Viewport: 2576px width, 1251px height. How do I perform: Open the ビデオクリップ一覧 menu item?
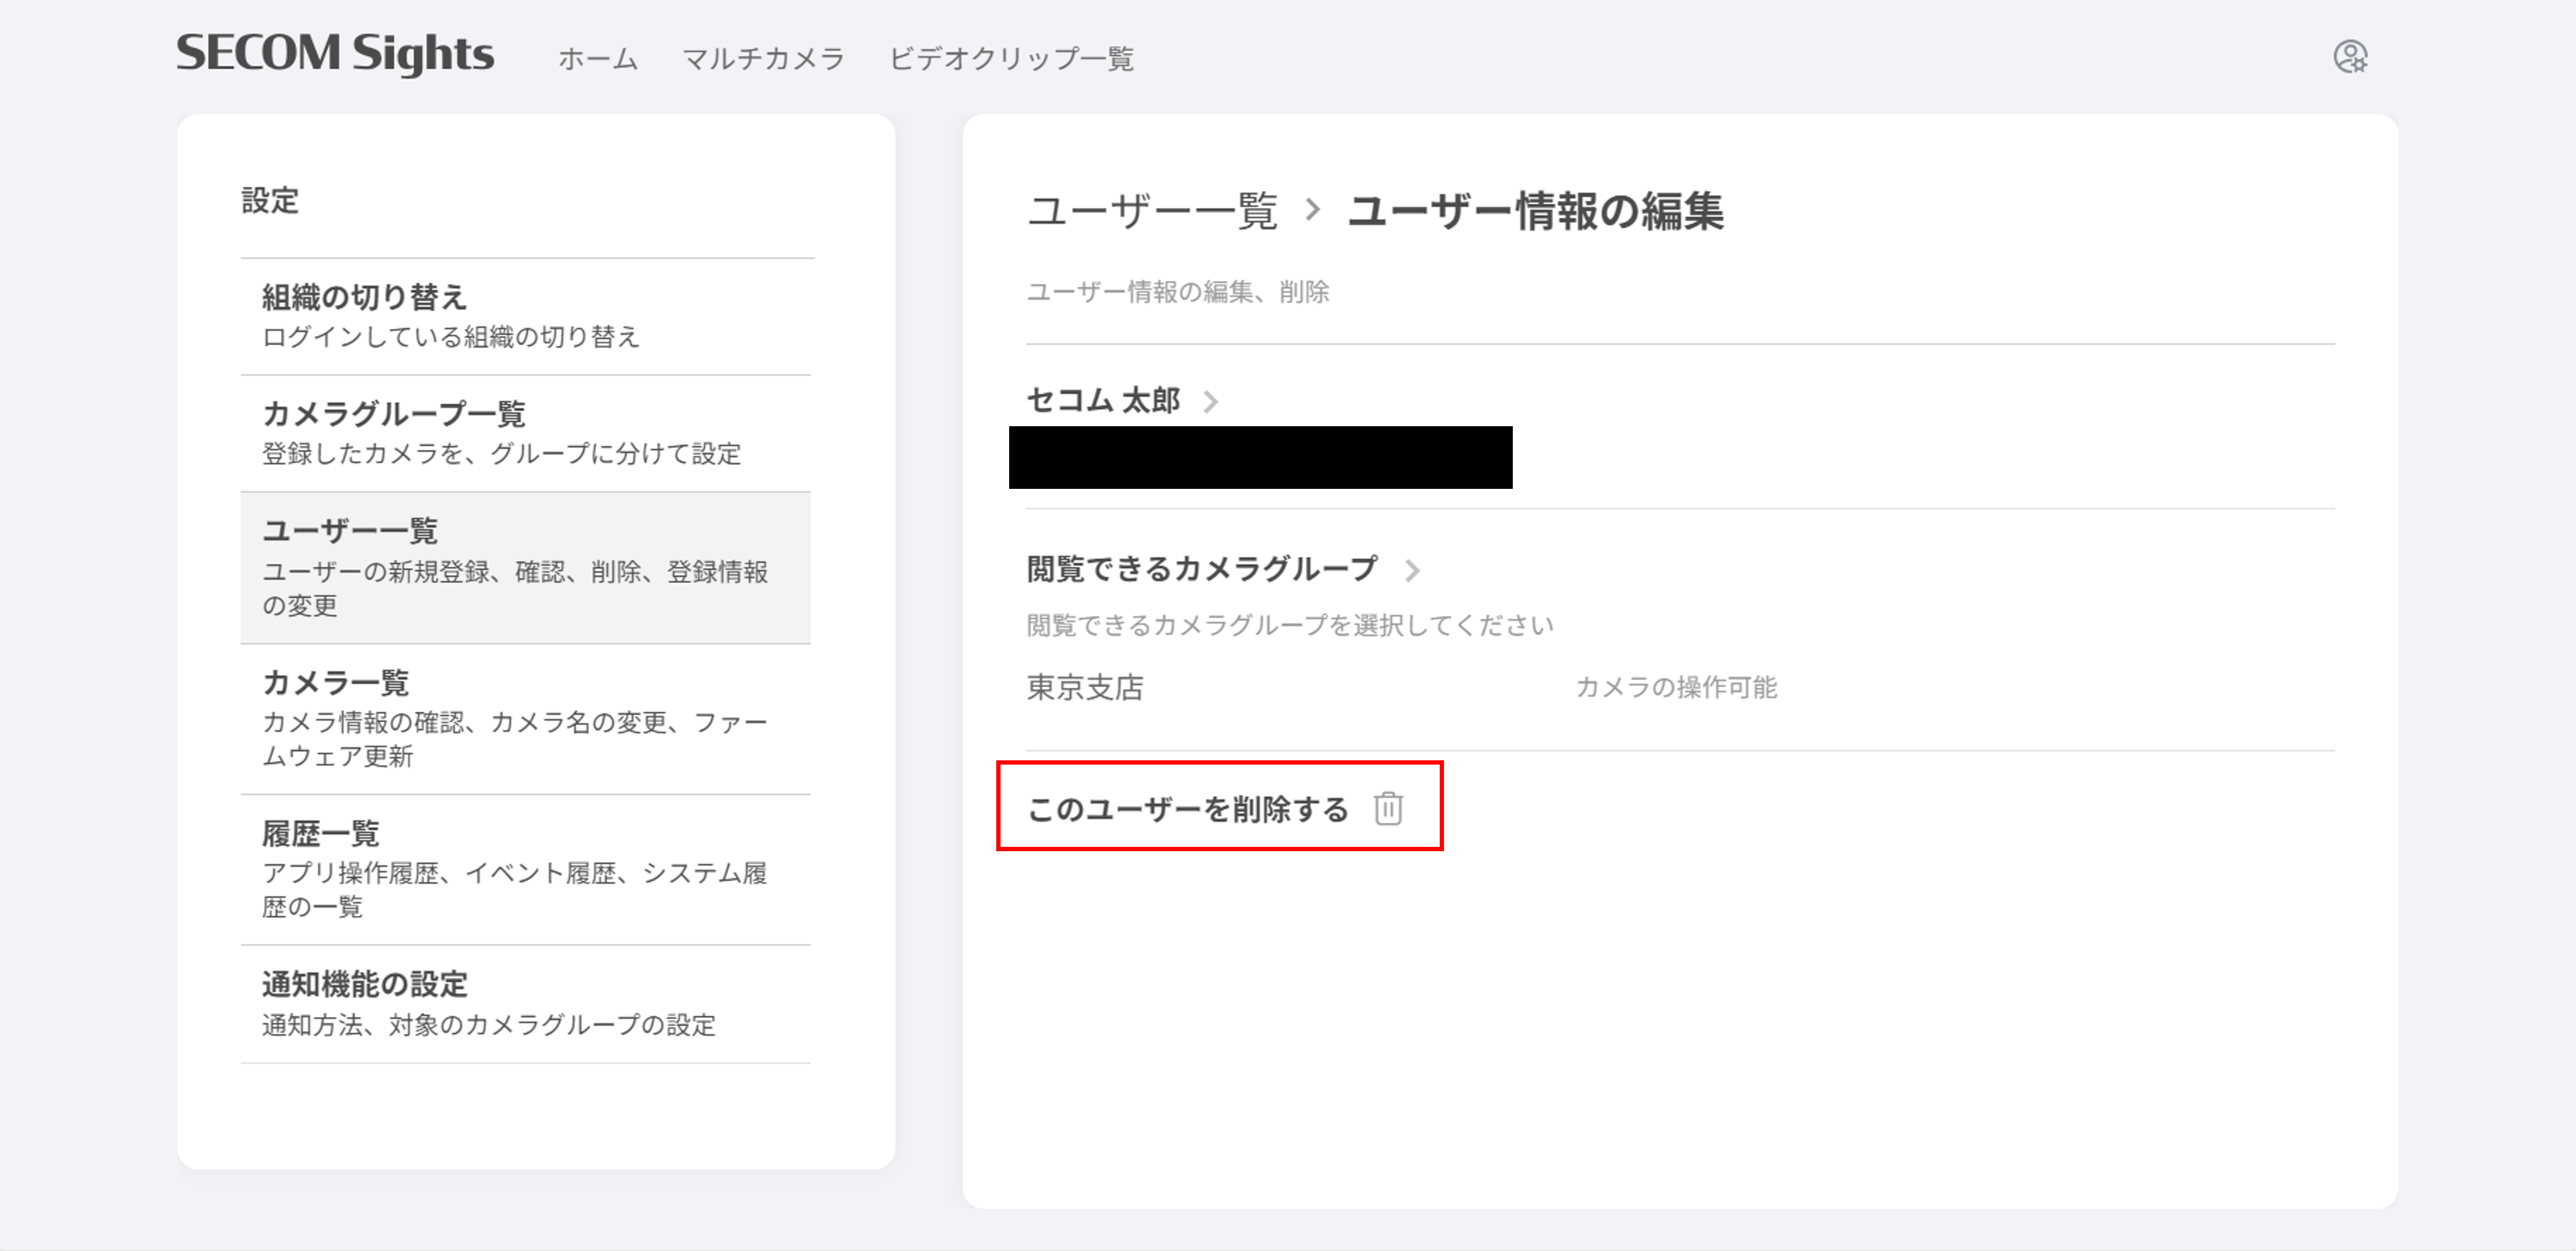pos(1011,59)
